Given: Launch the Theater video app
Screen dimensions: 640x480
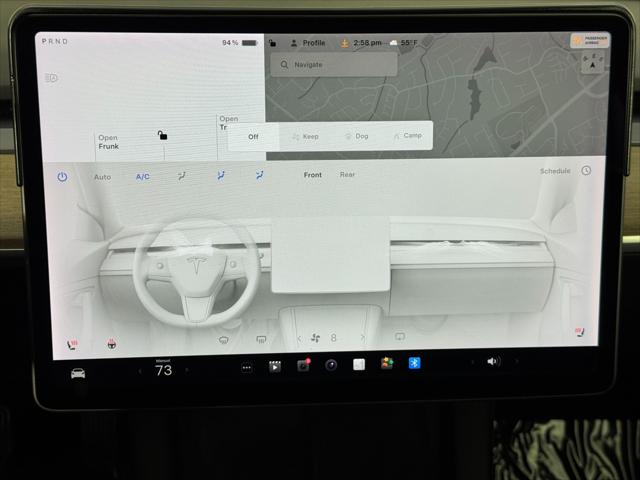Looking at the screenshot, I should [x=275, y=366].
